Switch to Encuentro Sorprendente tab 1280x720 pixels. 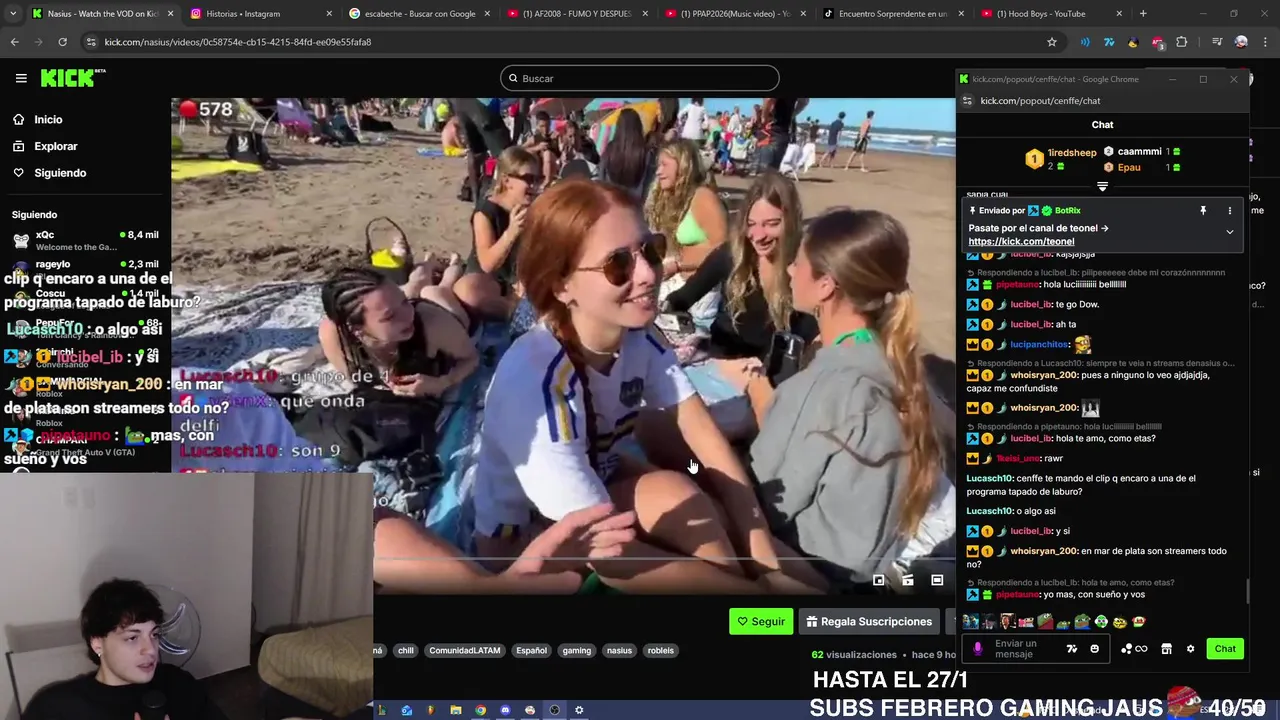pyautogui.click(x=893, y=14)
